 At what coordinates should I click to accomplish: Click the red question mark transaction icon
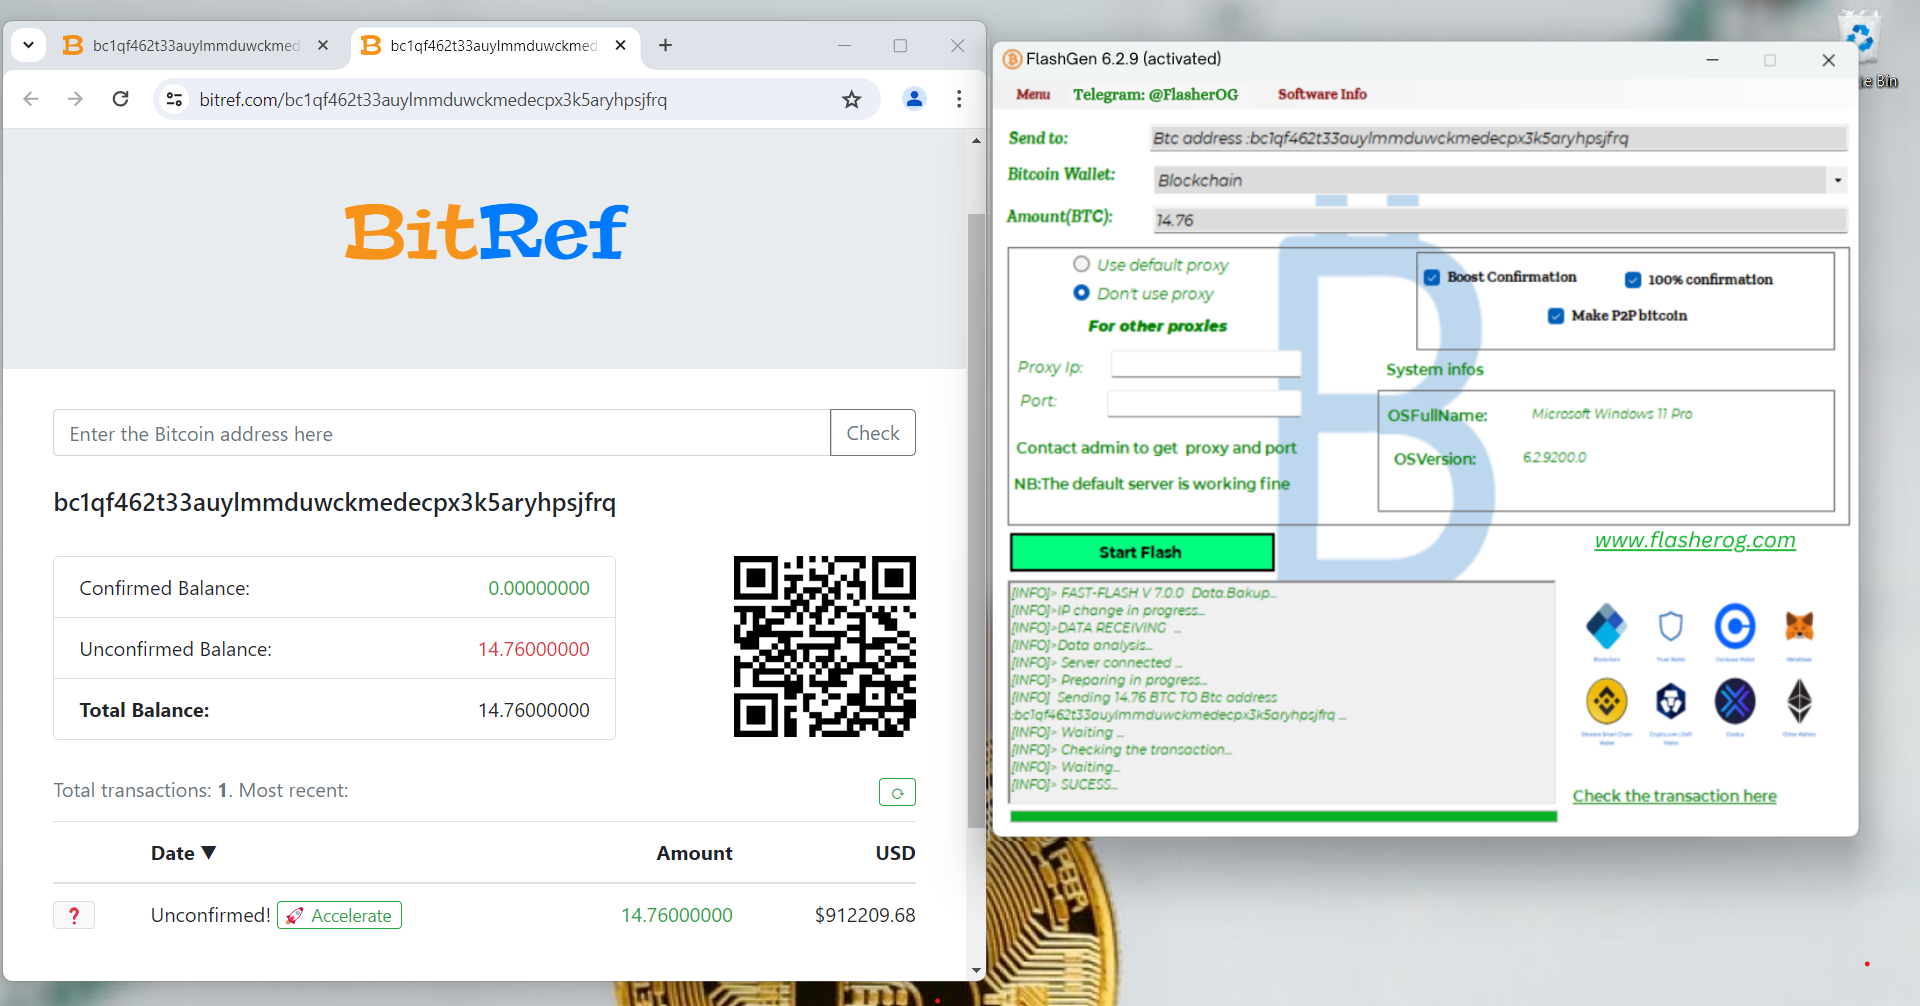tap(74, 915)
